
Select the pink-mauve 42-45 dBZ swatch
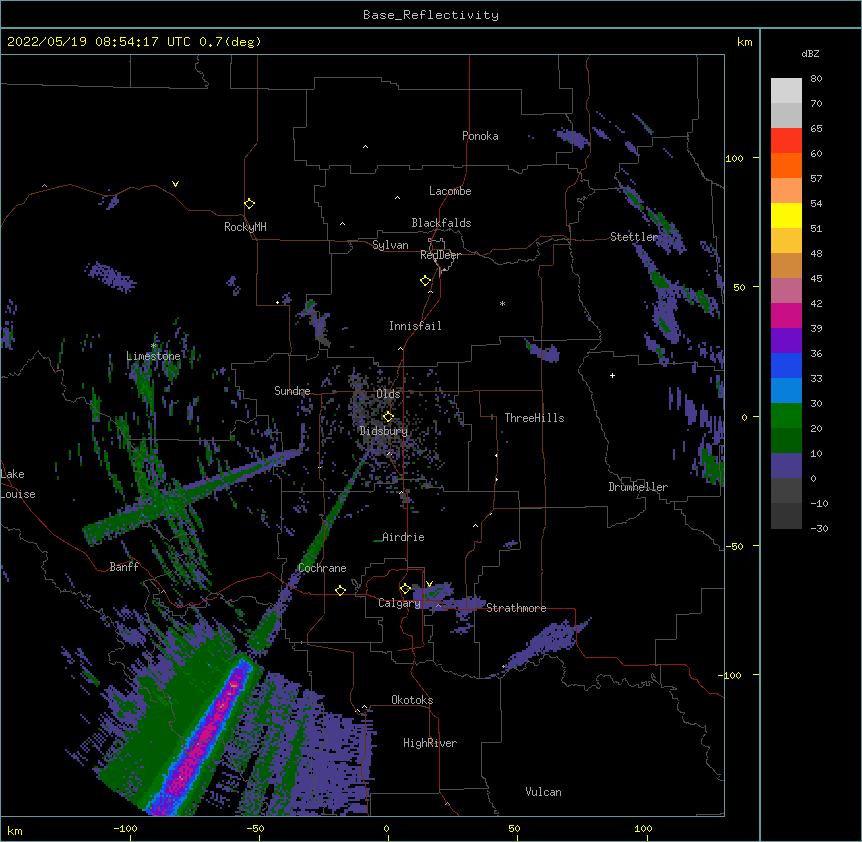point(786,290)
